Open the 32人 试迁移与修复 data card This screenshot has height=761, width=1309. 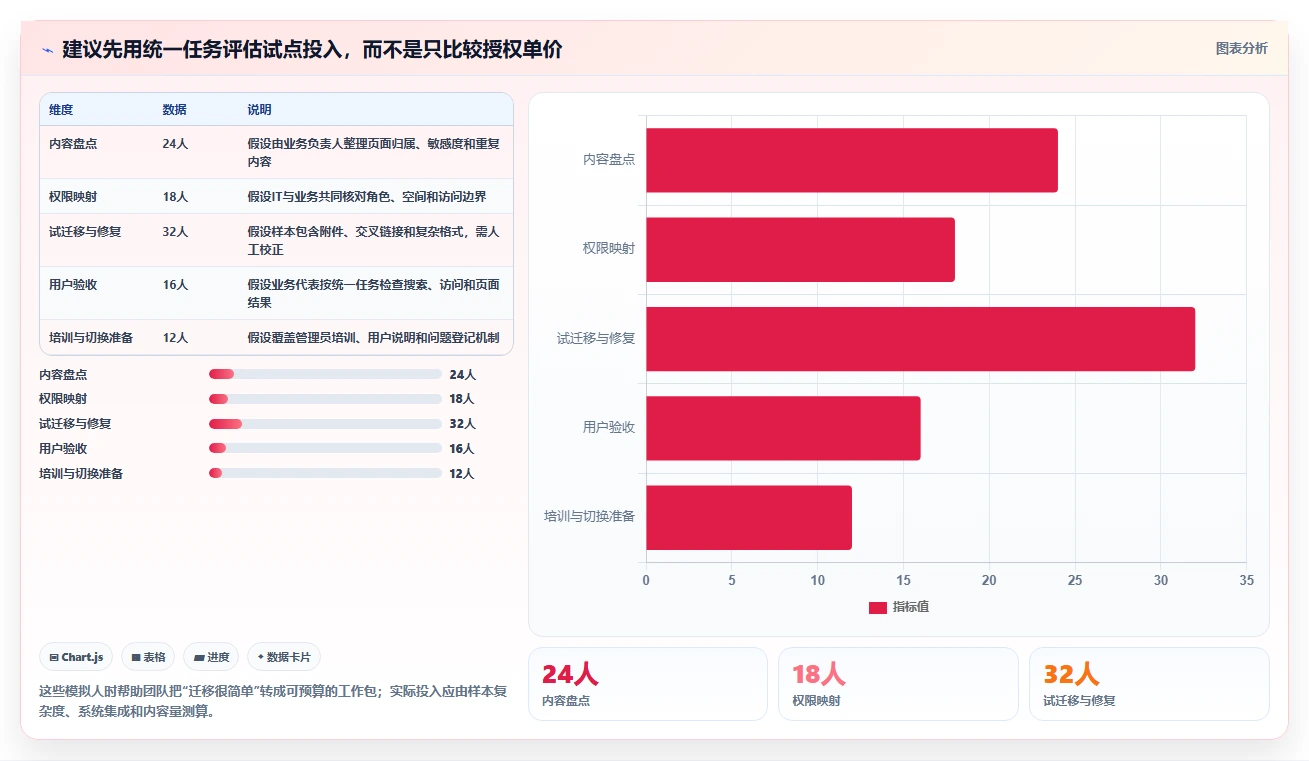click(x=1149, y=684)
